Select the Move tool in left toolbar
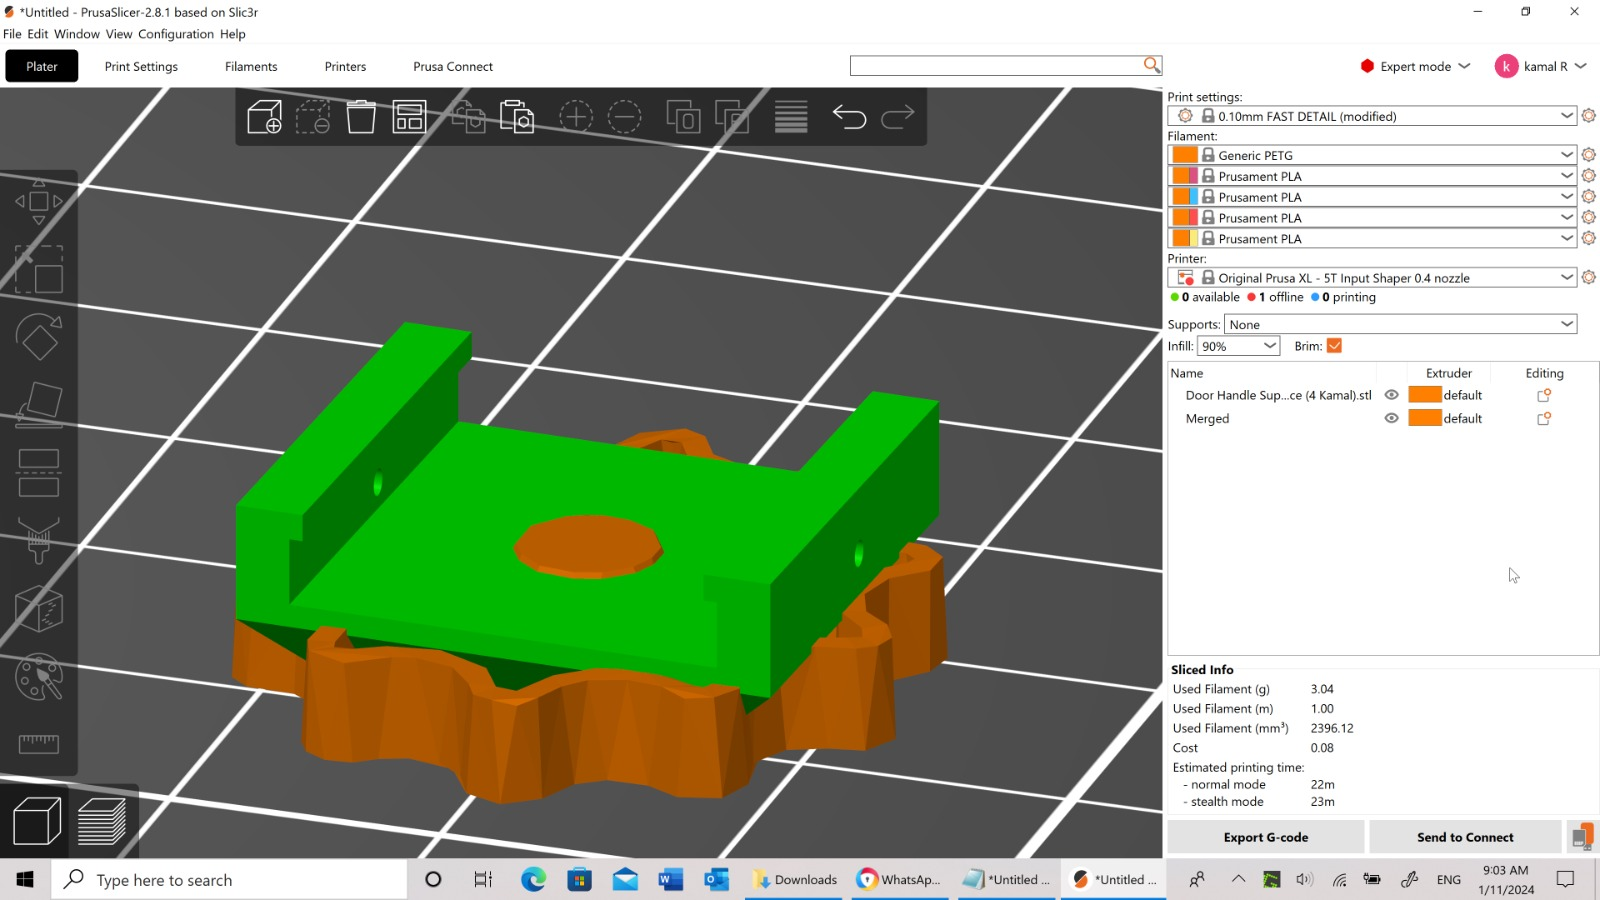The image size is (1600, 900). point(39,202)
